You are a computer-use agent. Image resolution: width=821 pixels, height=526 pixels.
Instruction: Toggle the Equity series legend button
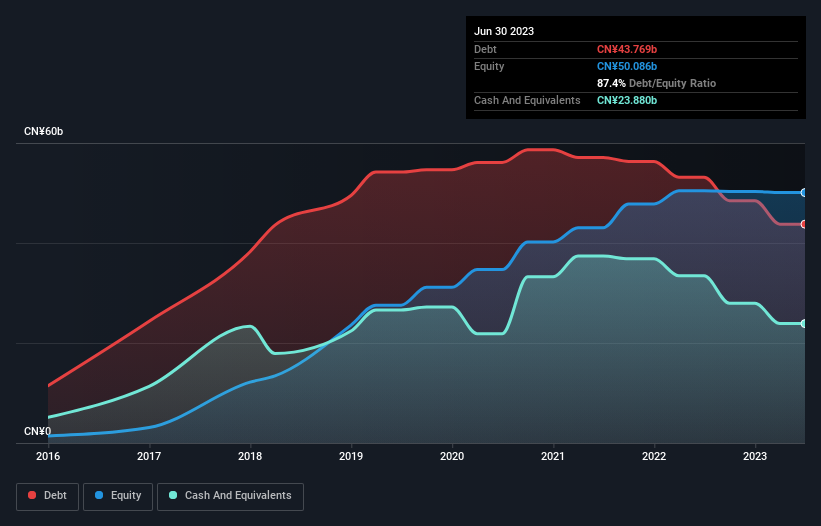pyautogui.click(x=118, y=496)
